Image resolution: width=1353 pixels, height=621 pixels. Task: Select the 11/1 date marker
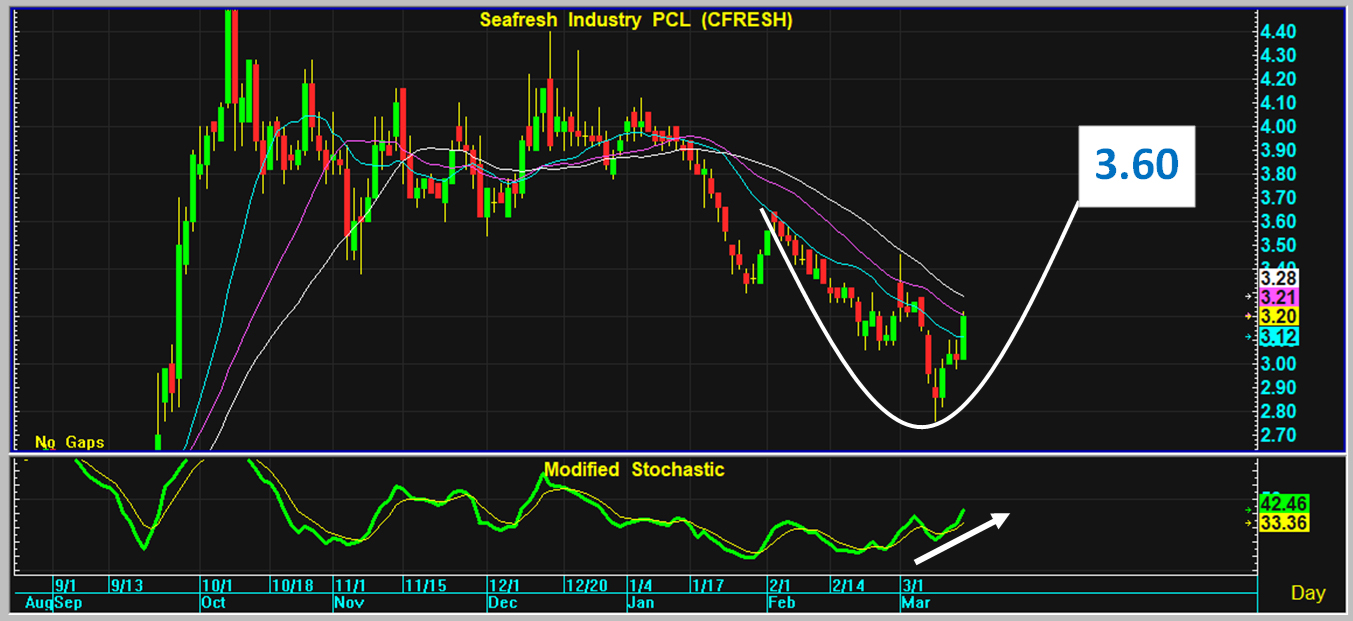[x=349, y=585]
